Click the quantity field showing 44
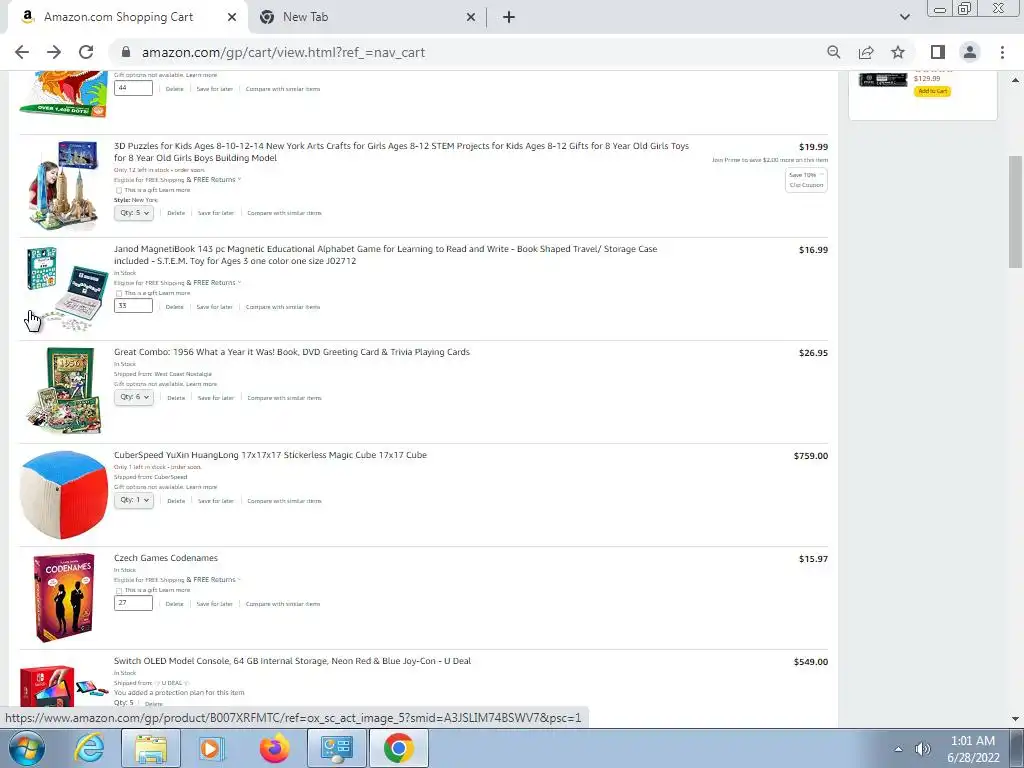Screen dimensions: 1024x768 (133, 88)
